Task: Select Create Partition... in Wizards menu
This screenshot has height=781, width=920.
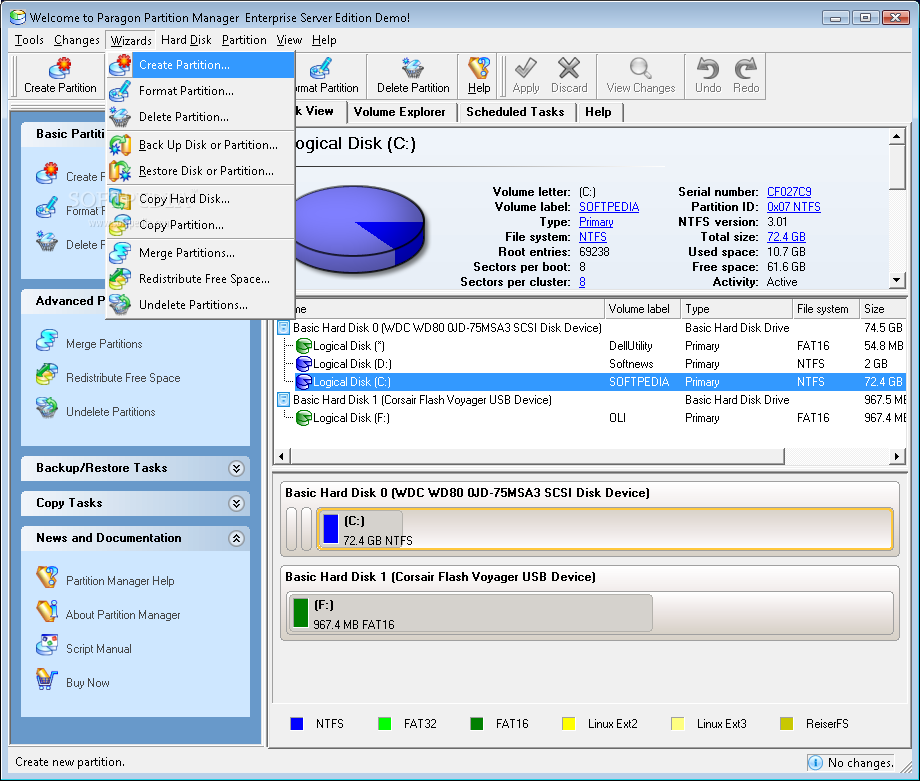Action: point(201,65)
